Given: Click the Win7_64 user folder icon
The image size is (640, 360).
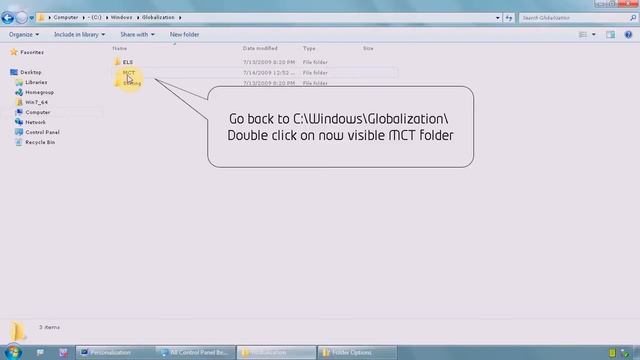Looking at the screenshot, I should (x=19, y=102).
